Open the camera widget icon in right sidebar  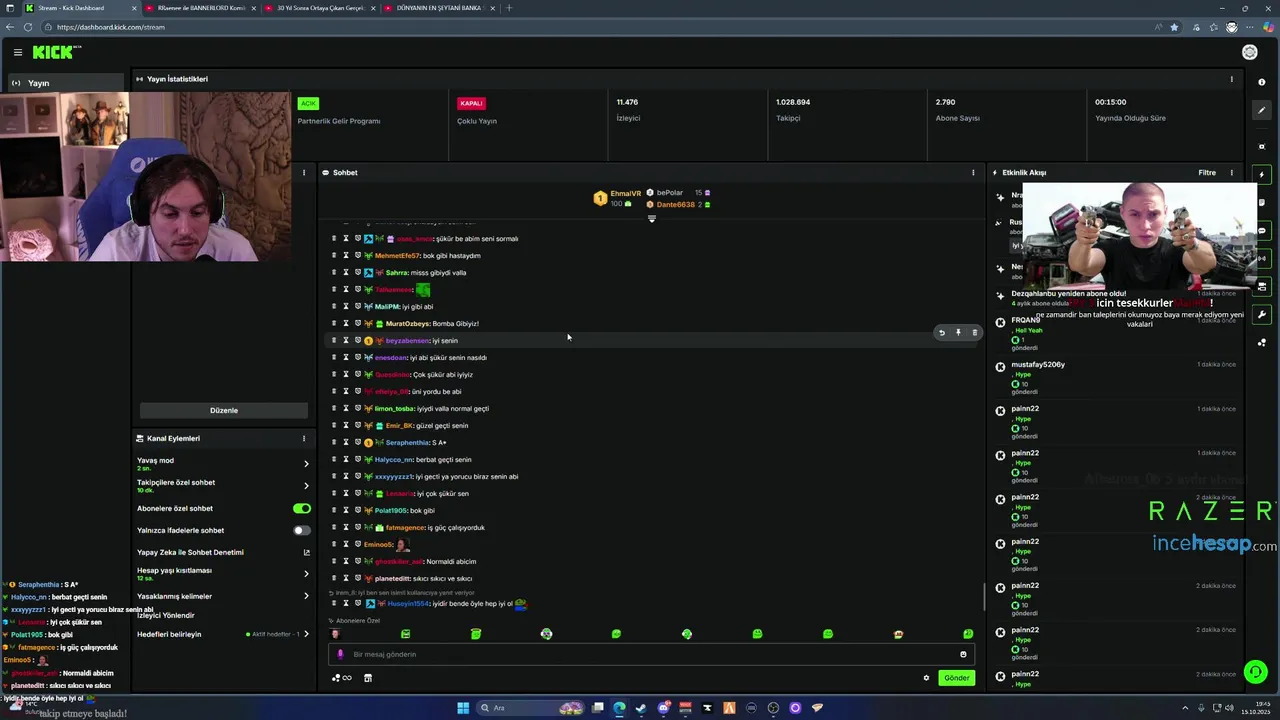1262,146
